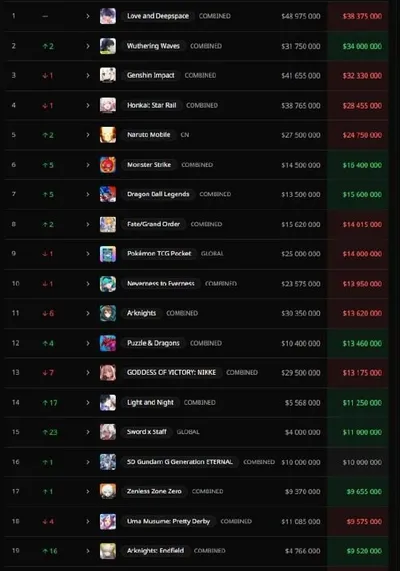The image size is (400, 571).
Task: Open the Monster Strike game icon
Action: [x=108, y=165]
